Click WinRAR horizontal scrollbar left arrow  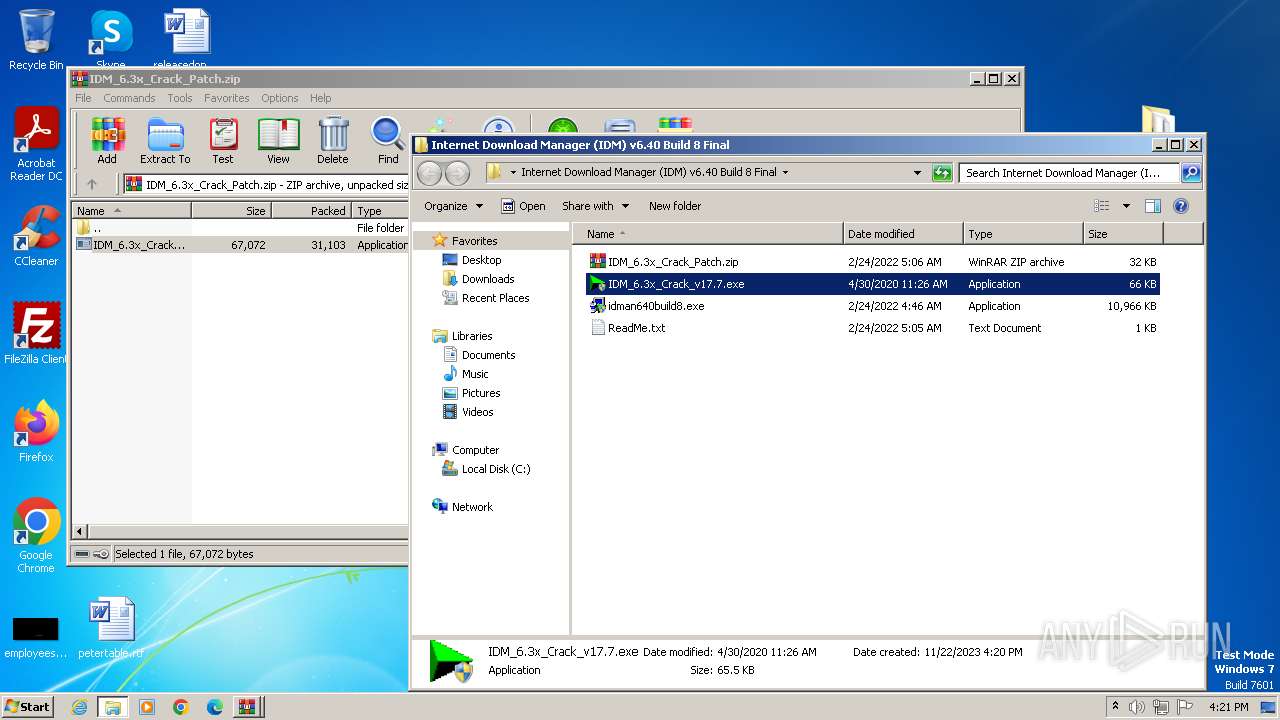[x=80, y=530]
